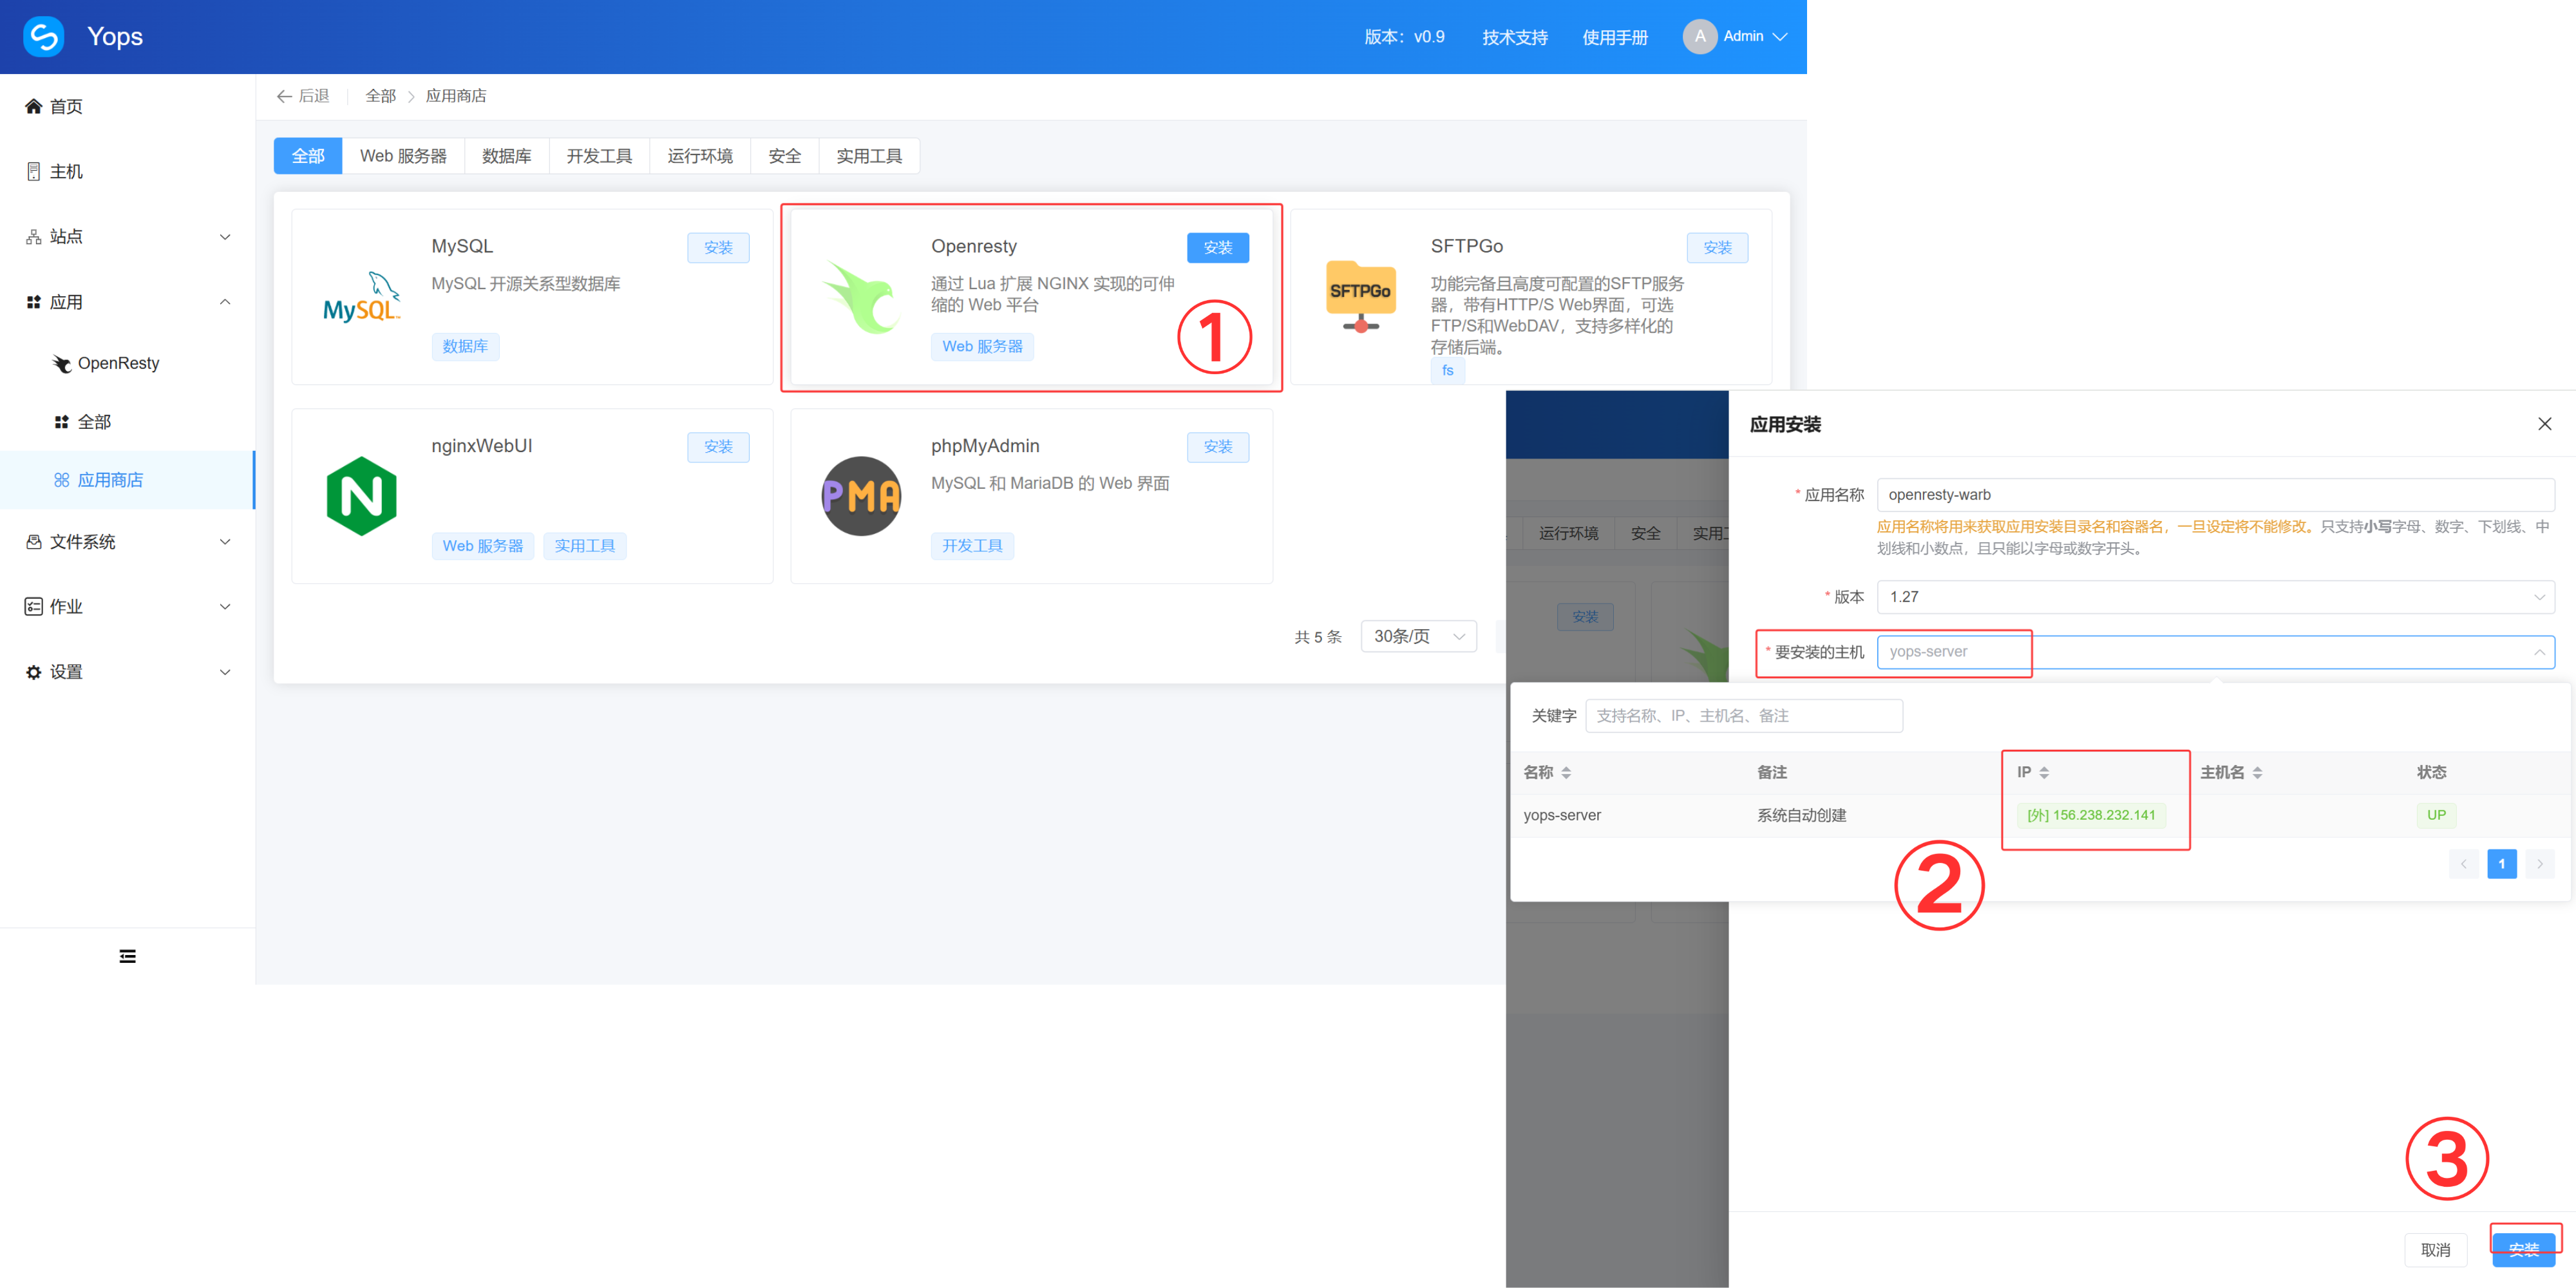
Task: Click the Yops logo icon
Action: (x=43, y=37)
